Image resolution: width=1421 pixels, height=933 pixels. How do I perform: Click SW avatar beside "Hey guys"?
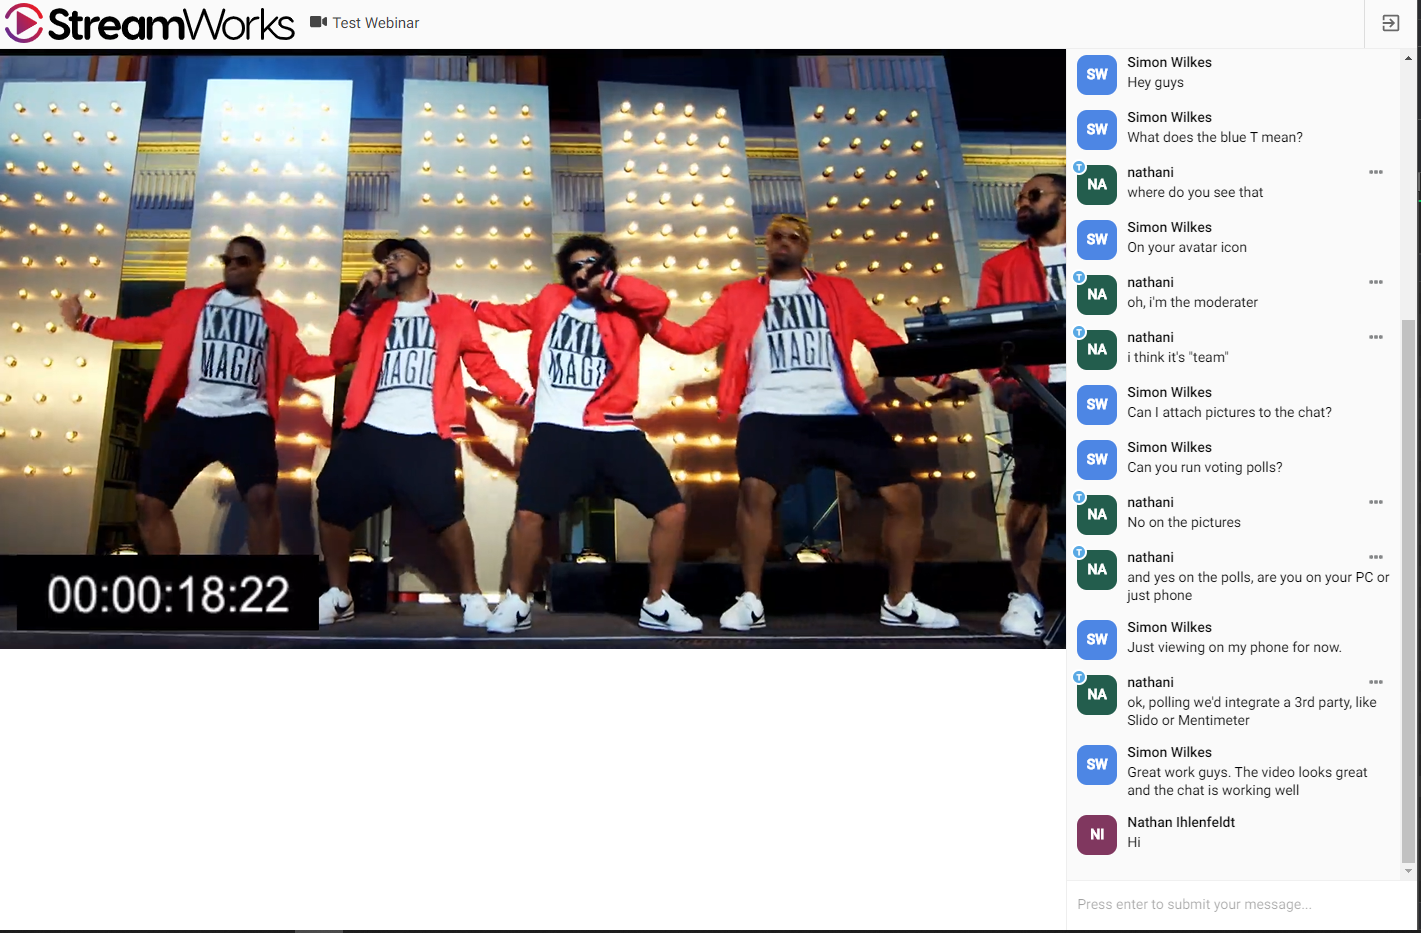point(1097,74)
